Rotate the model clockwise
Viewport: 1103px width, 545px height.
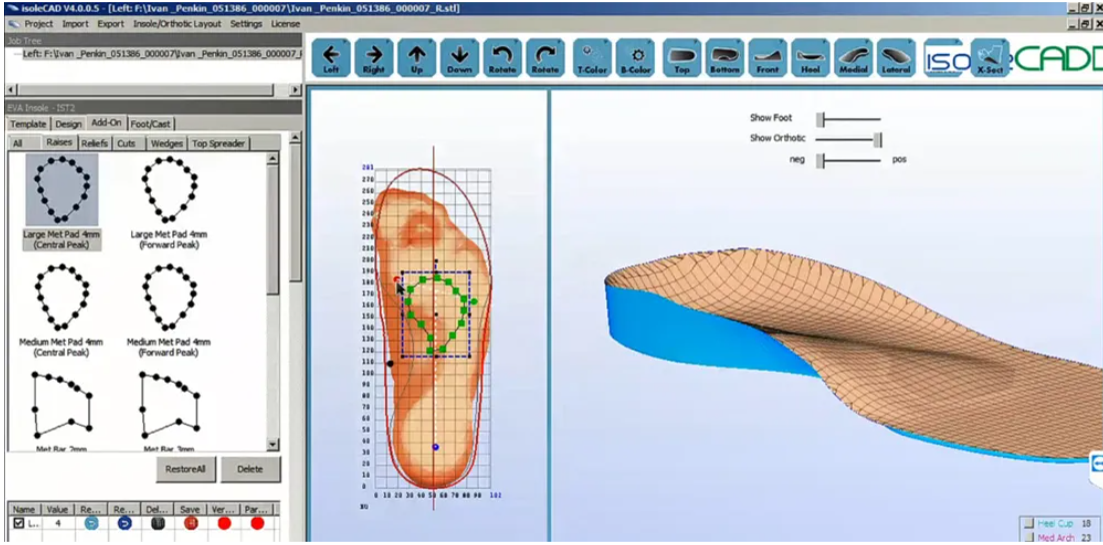coord(546,58)
